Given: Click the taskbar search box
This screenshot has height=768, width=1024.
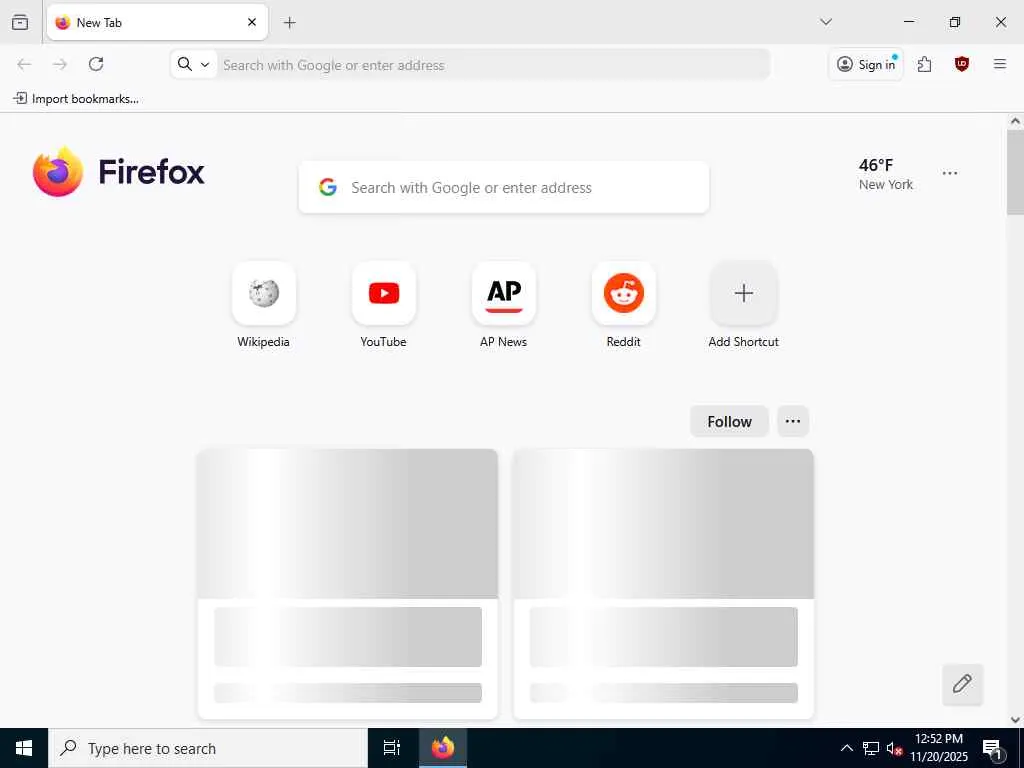Looking at the screenshot, I should [x=208, y=748].
